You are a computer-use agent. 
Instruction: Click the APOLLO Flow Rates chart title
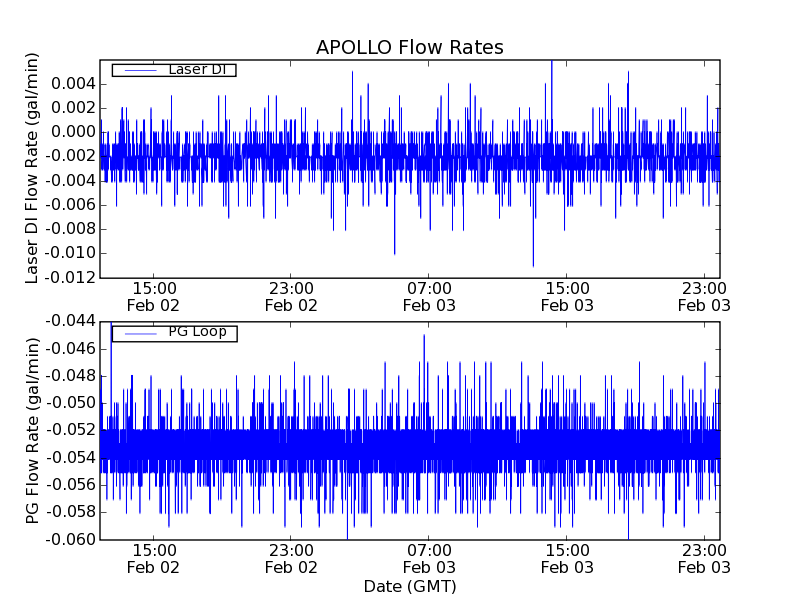410,47
